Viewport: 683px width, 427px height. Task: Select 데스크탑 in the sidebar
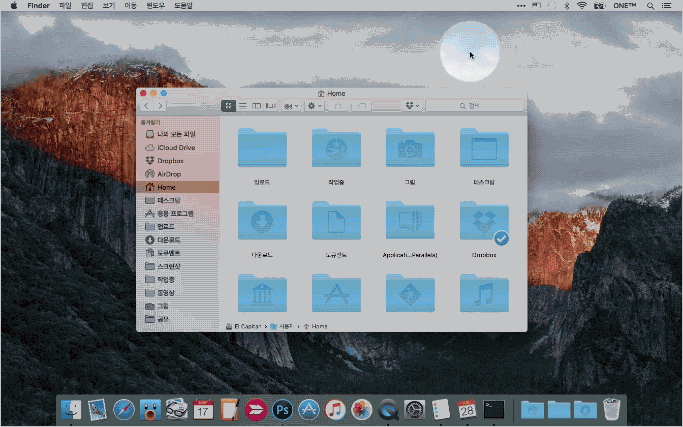[x=177, y=200]
